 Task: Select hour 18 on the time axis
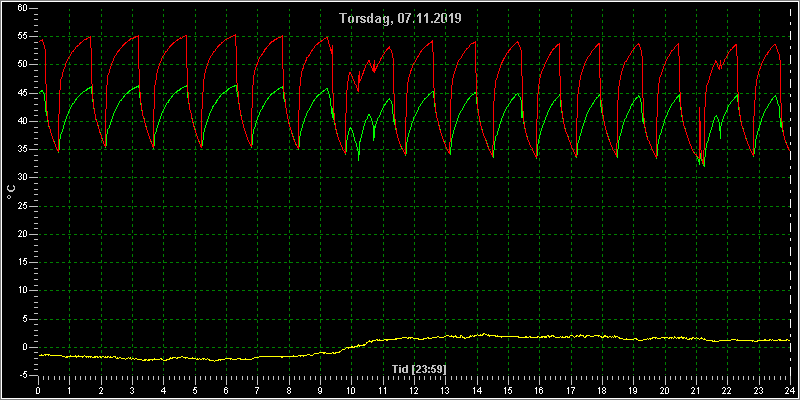pyautogui.click(x=602, y=390)
